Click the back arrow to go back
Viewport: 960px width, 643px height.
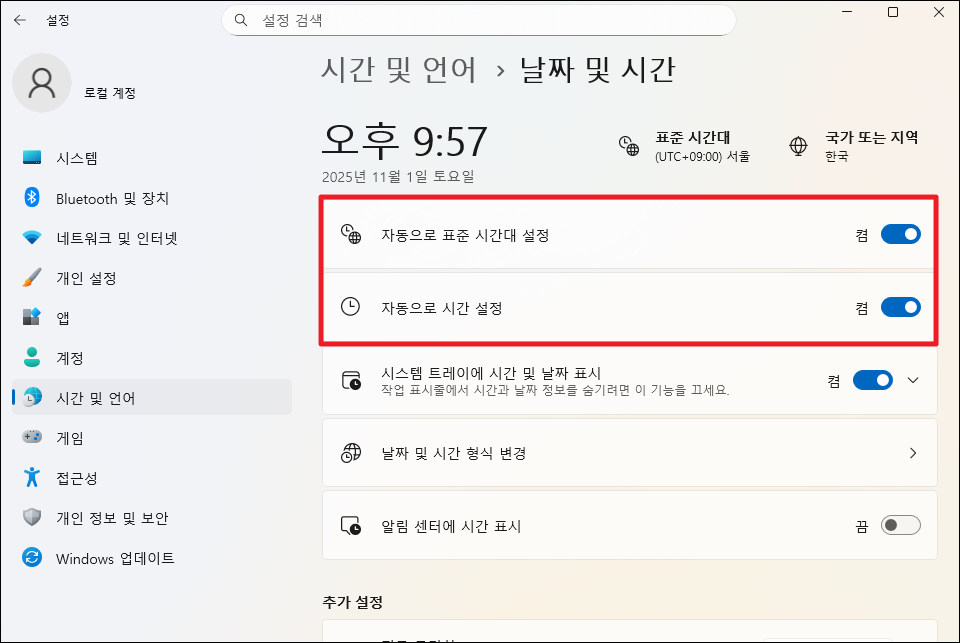click(x=21, y=19)
